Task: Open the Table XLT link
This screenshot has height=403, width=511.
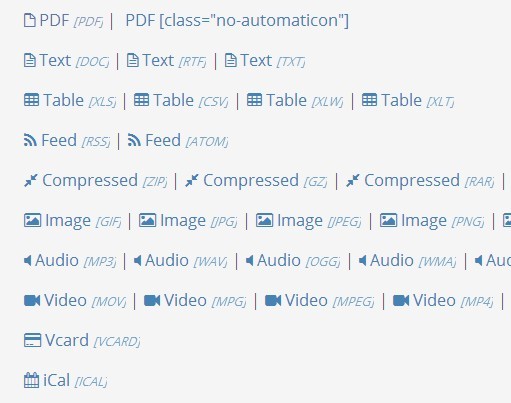Action: (x=408, y=100)
